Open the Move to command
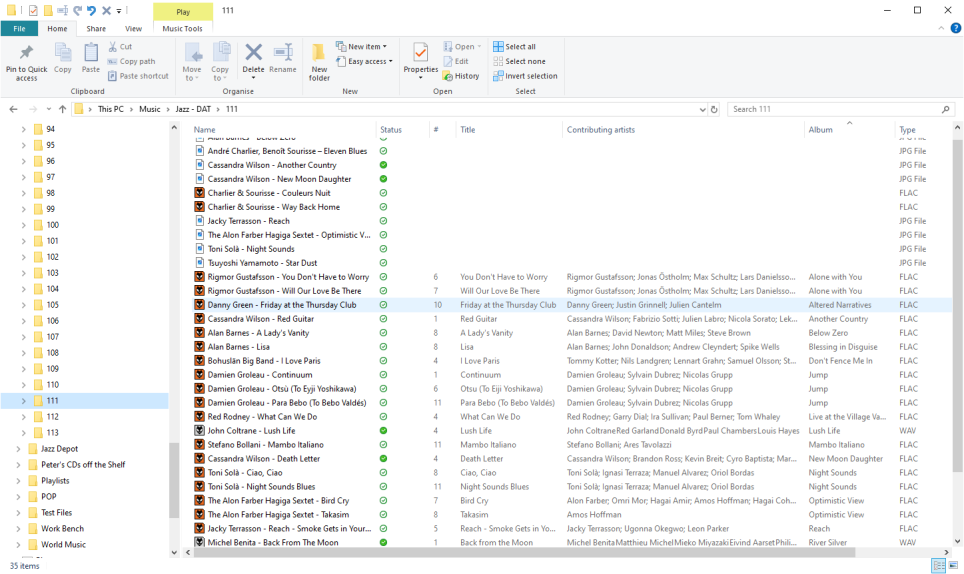Screen dimensions: 964x574 192,62
